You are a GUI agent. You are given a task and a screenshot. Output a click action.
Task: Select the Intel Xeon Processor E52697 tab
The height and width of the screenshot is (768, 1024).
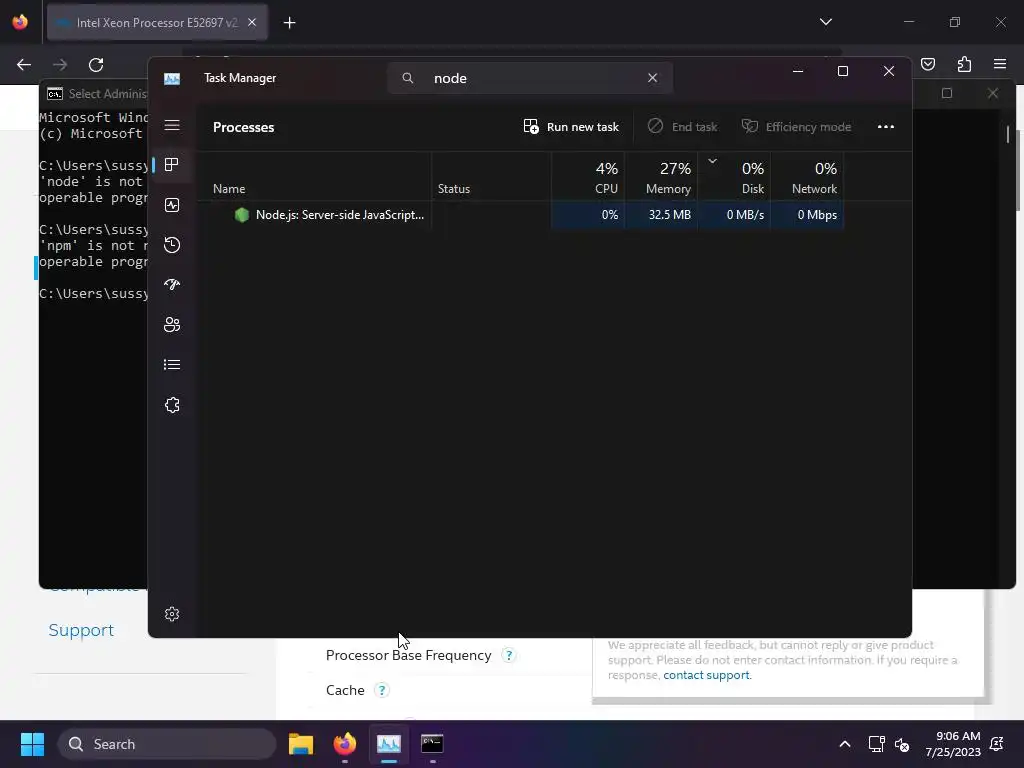click(157, 23)
